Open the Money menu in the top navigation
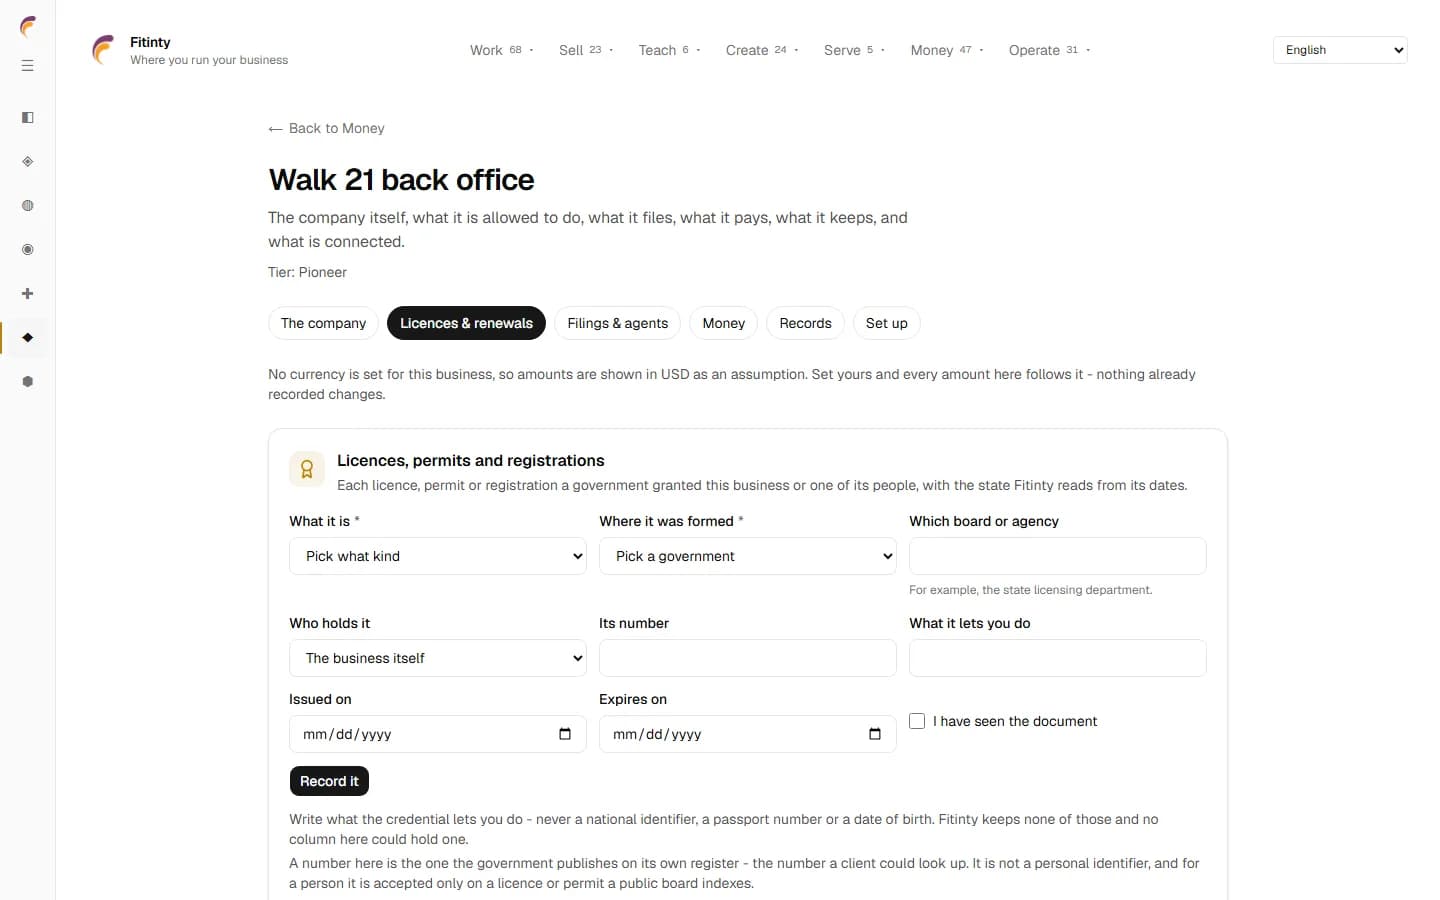The width and height of the screenshot is (1440, 900). click(947, 50)
